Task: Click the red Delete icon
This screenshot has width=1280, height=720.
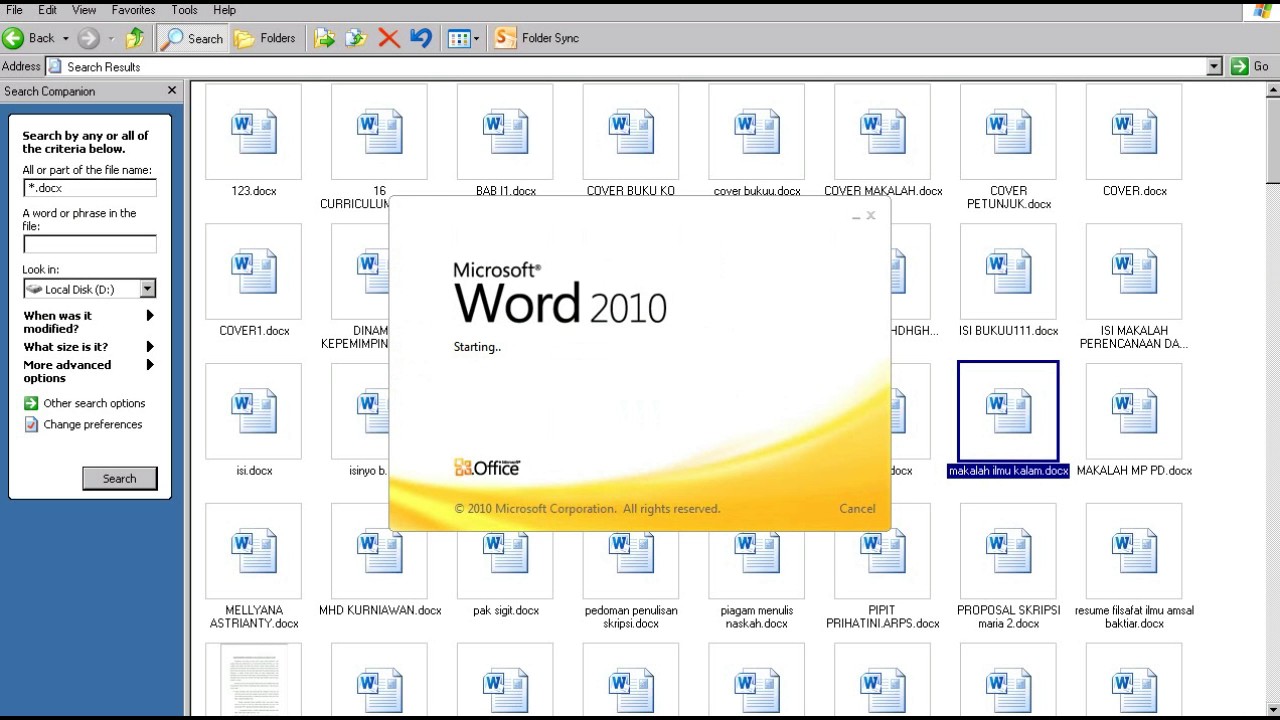Action: tap(389, 38)
